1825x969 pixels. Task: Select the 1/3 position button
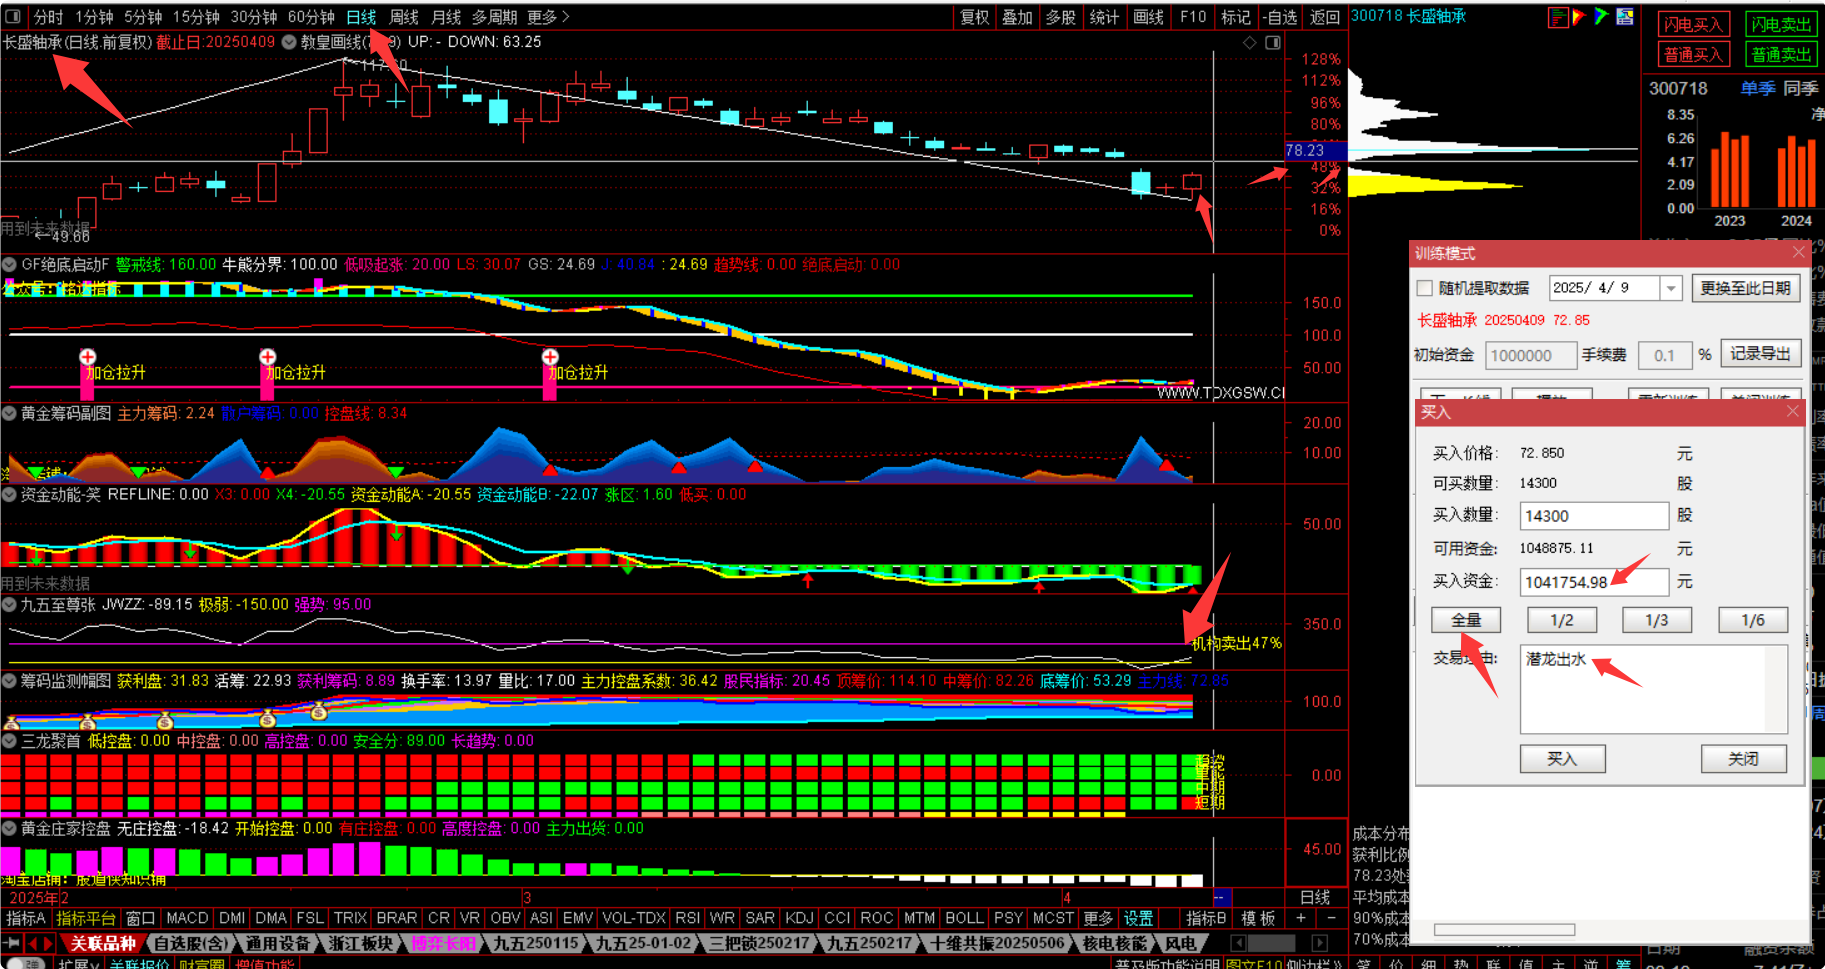tap(1657, 620)
